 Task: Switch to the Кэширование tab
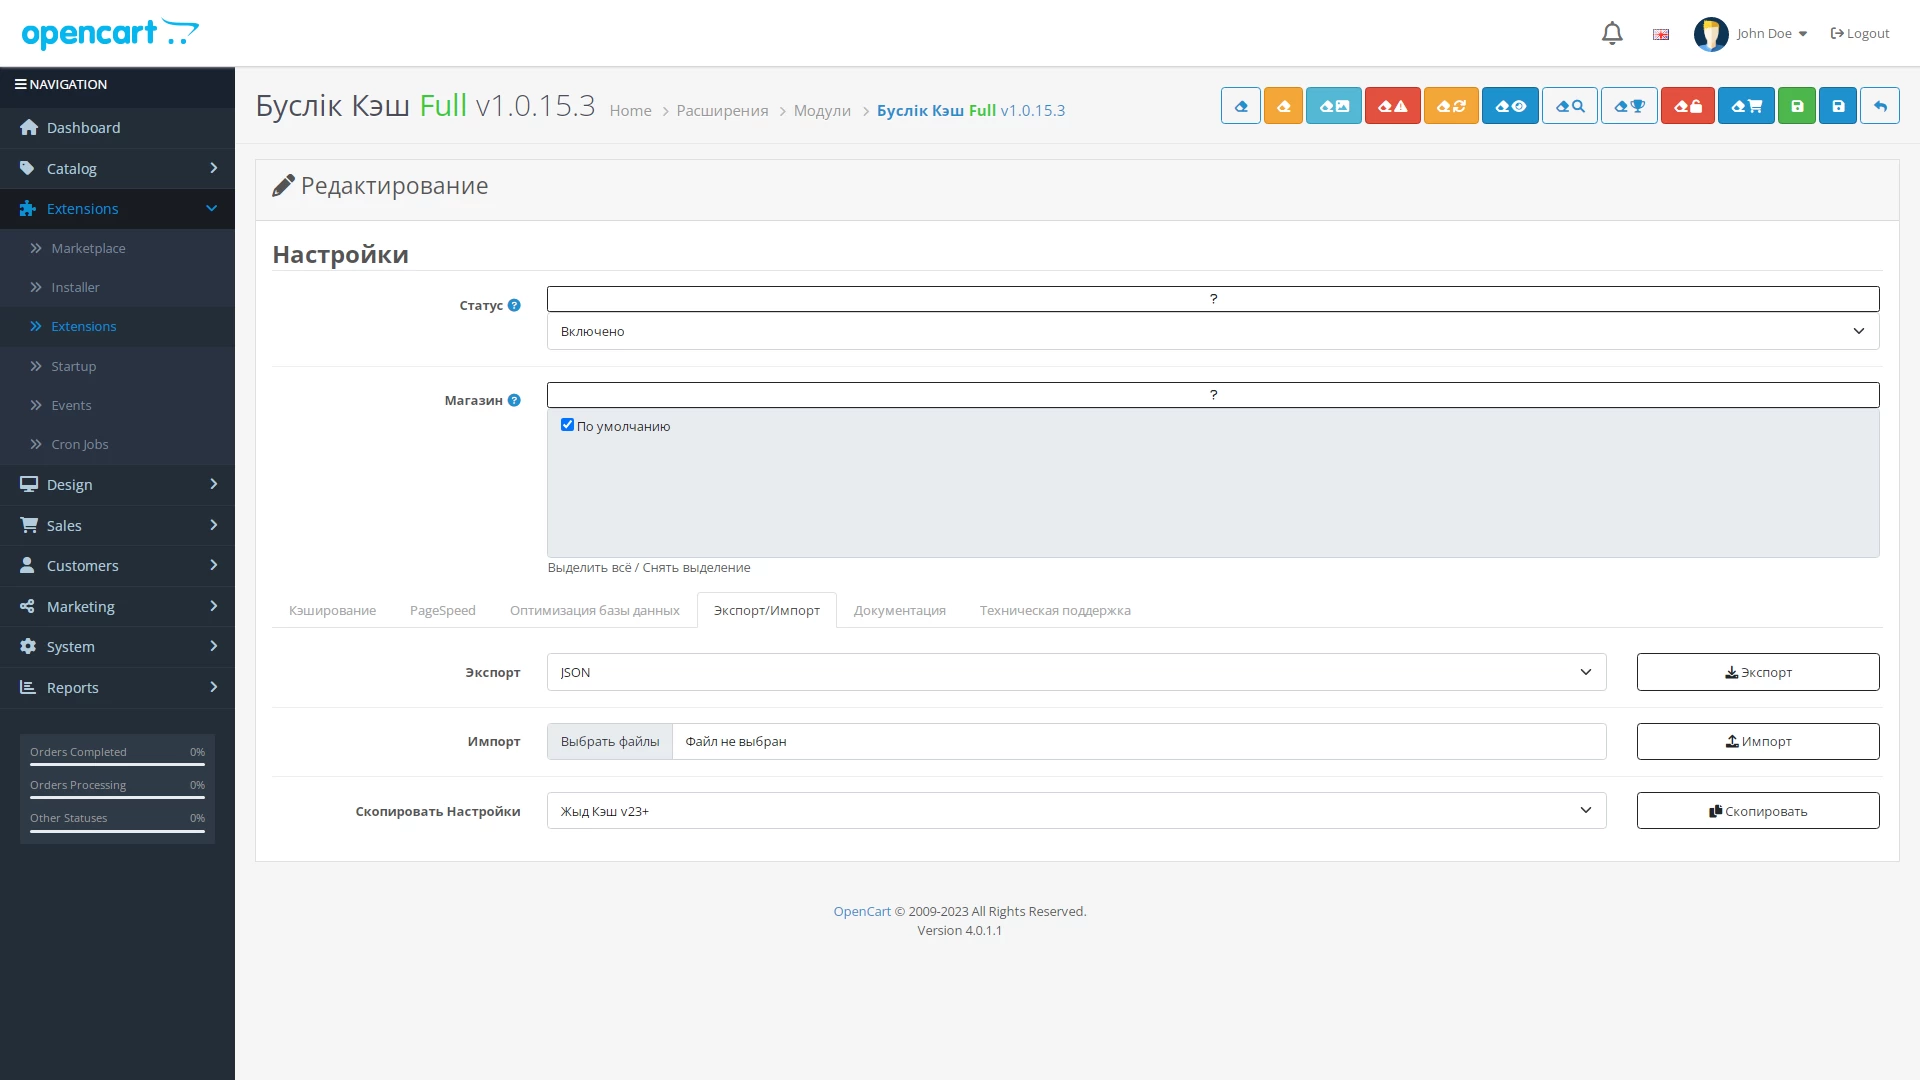[x=332, y=610]
